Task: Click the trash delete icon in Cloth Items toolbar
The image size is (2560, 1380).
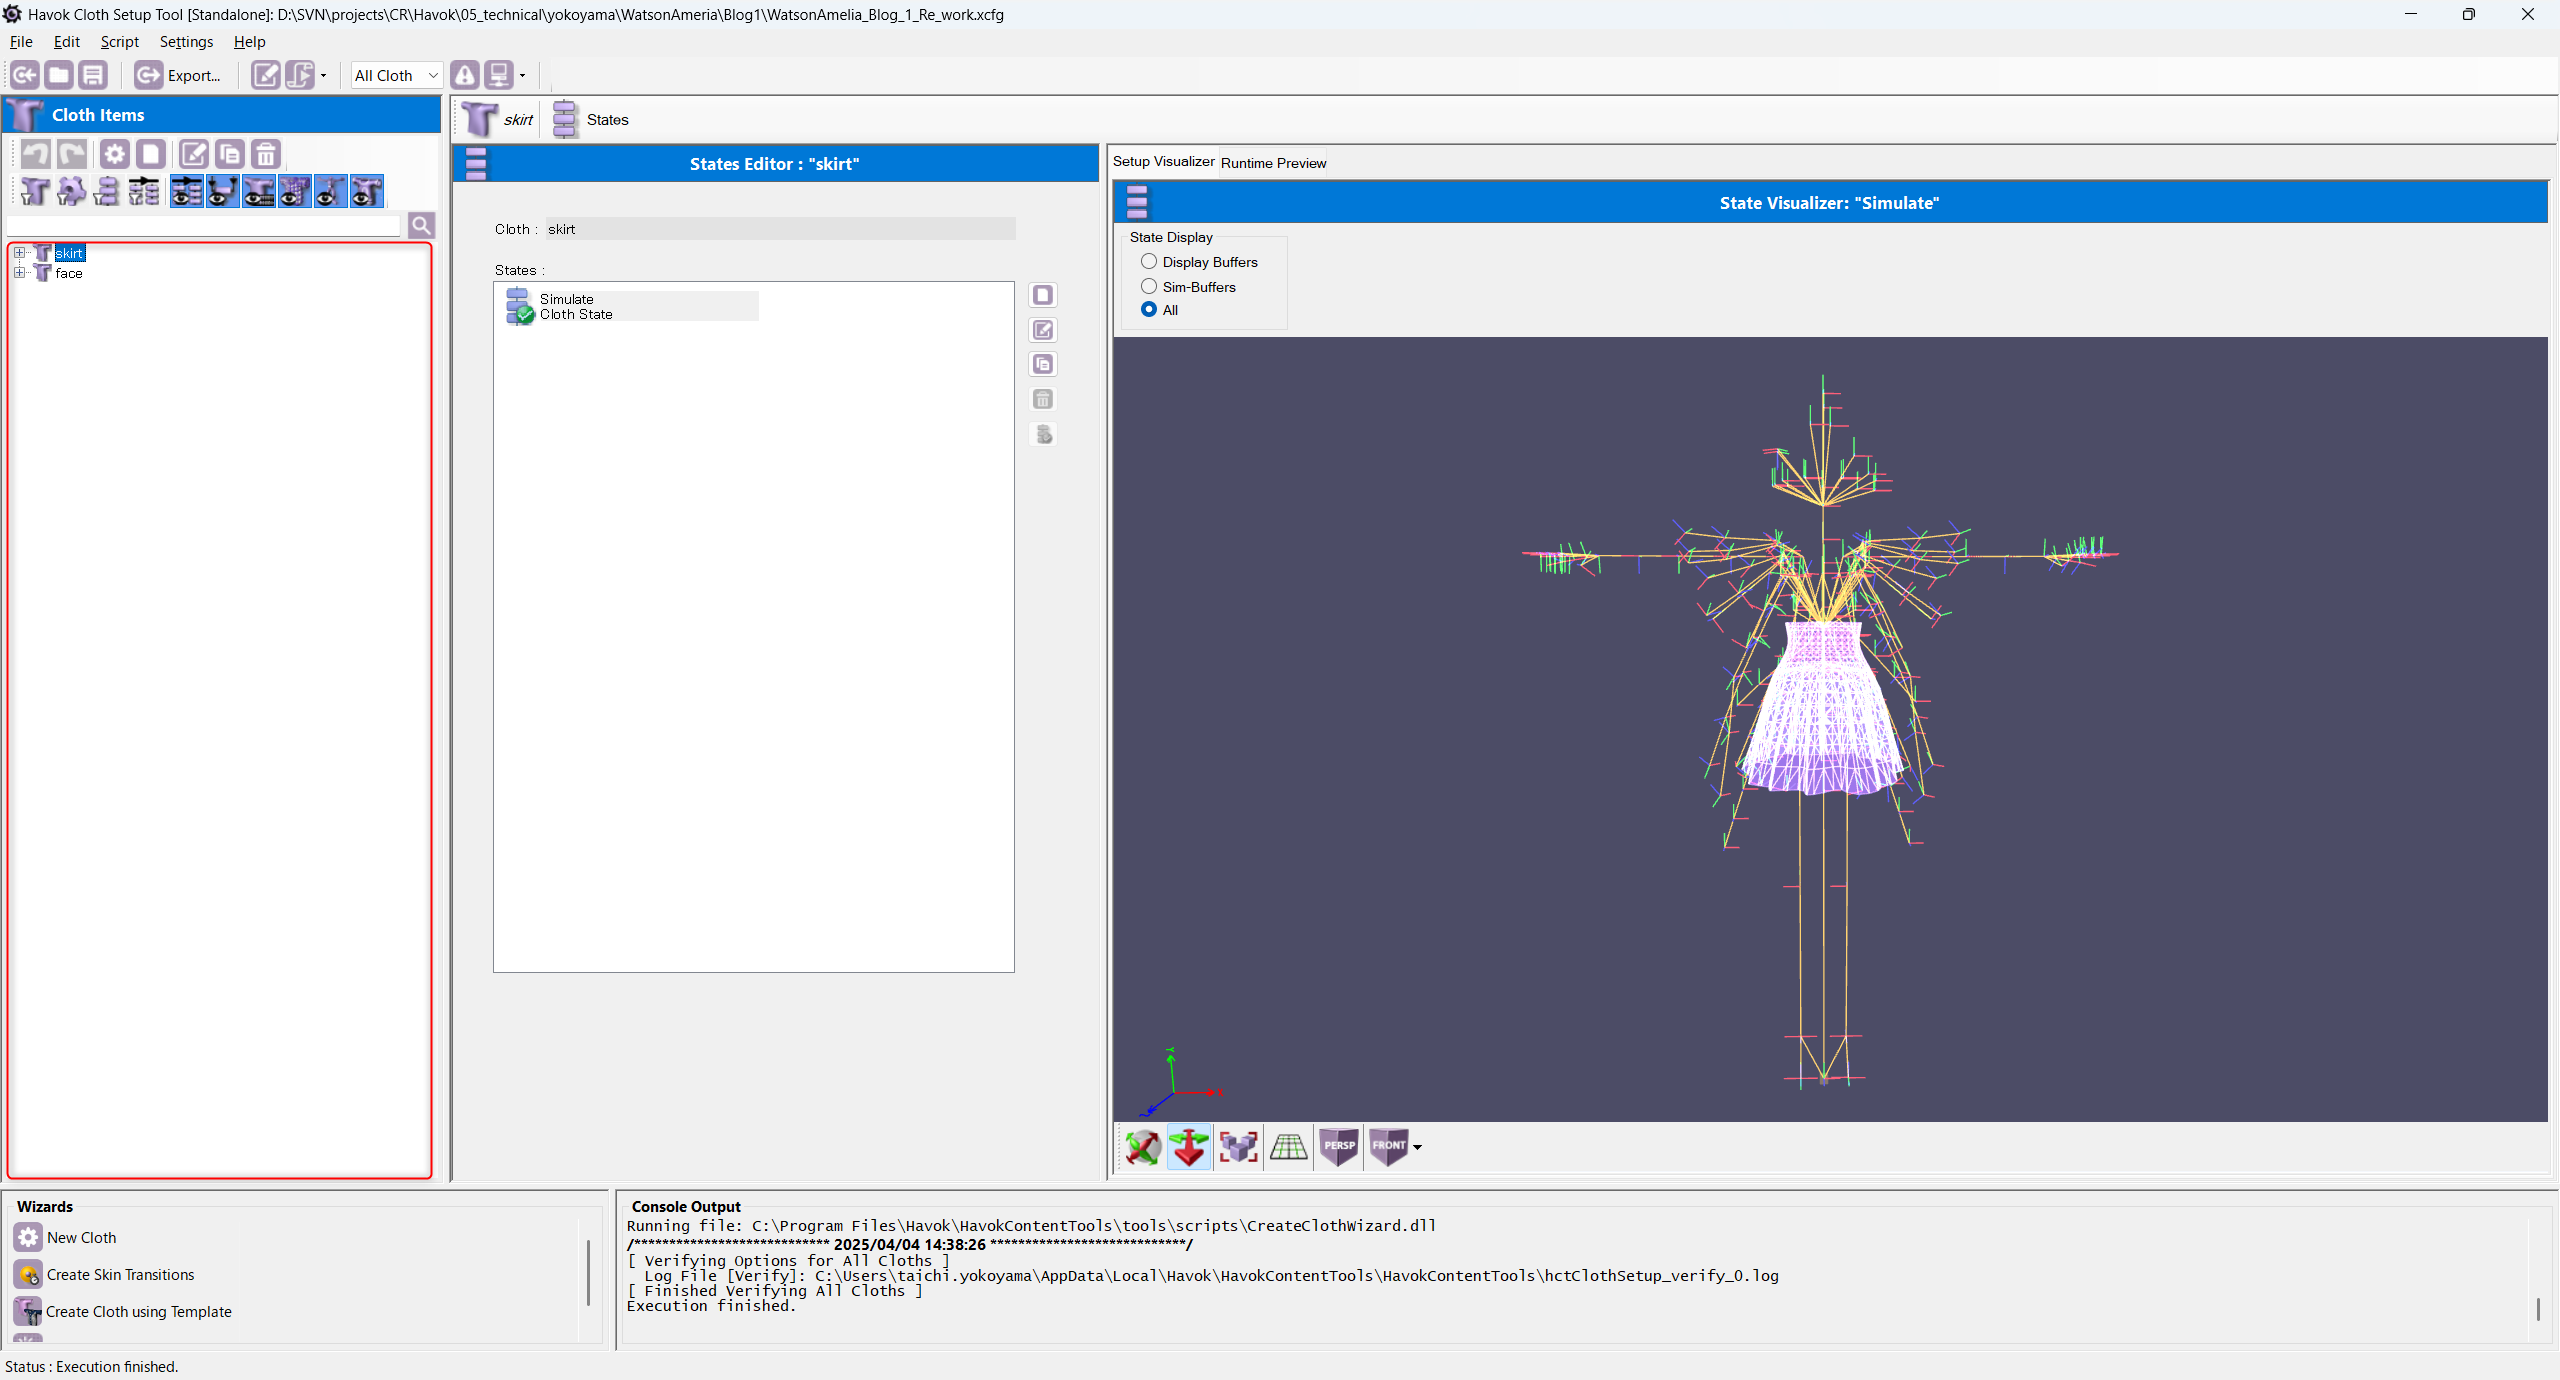Action: click(266, 154)
